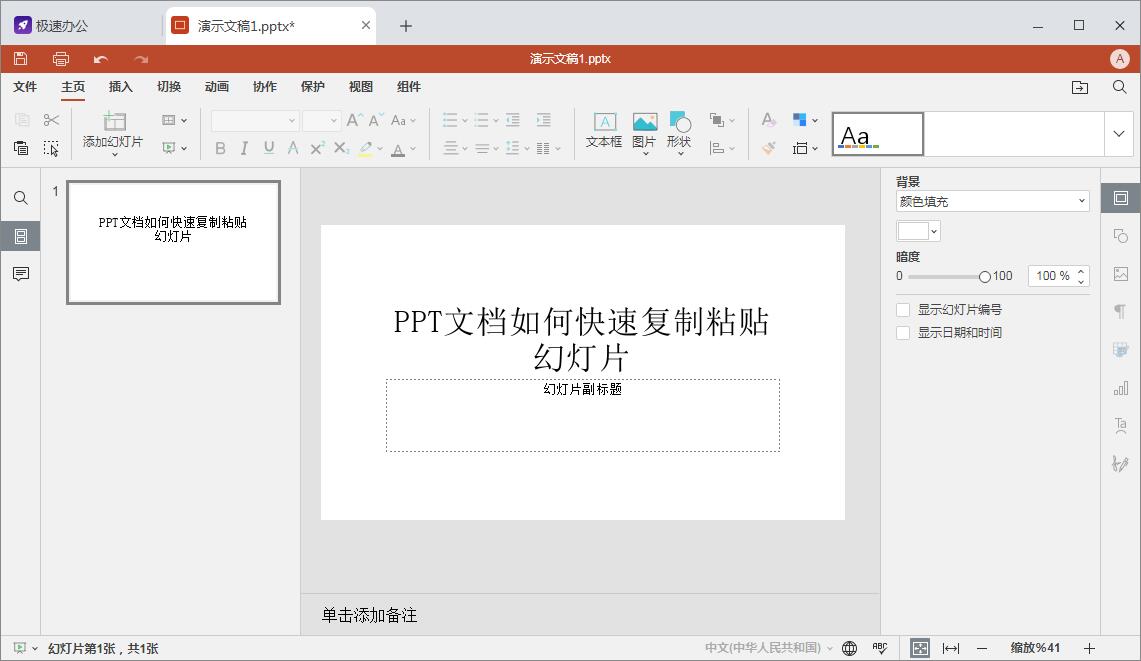Click the save icon in the title bar
This screenshot has width=1141, height=661.
click(20, 59)
